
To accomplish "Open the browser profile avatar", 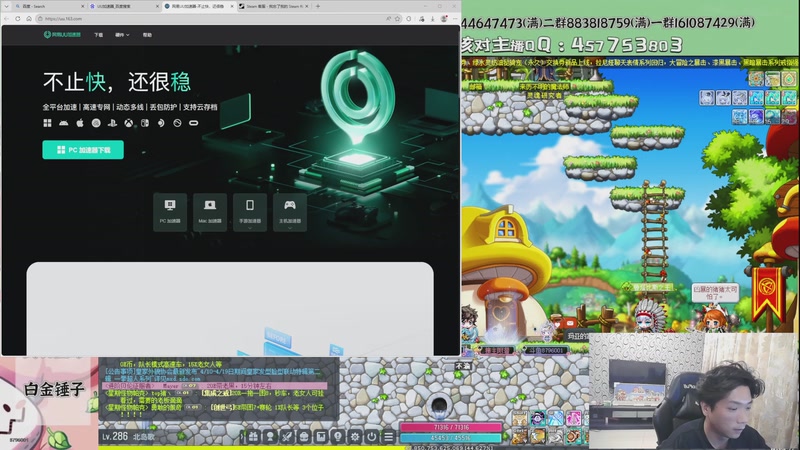I will point(444,18).
